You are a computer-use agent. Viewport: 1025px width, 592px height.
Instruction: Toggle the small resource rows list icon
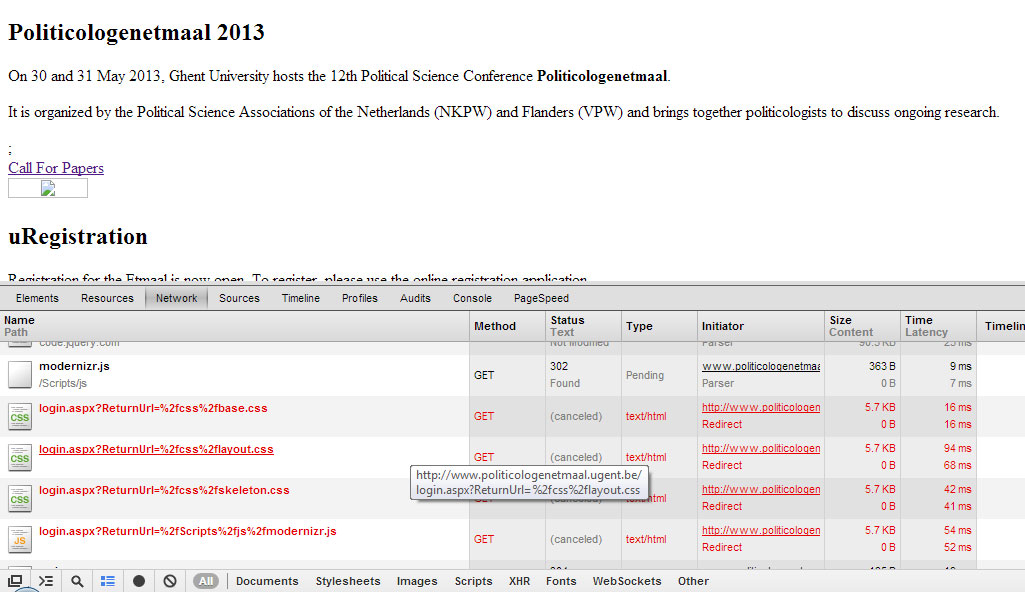(x=108, y=581)
